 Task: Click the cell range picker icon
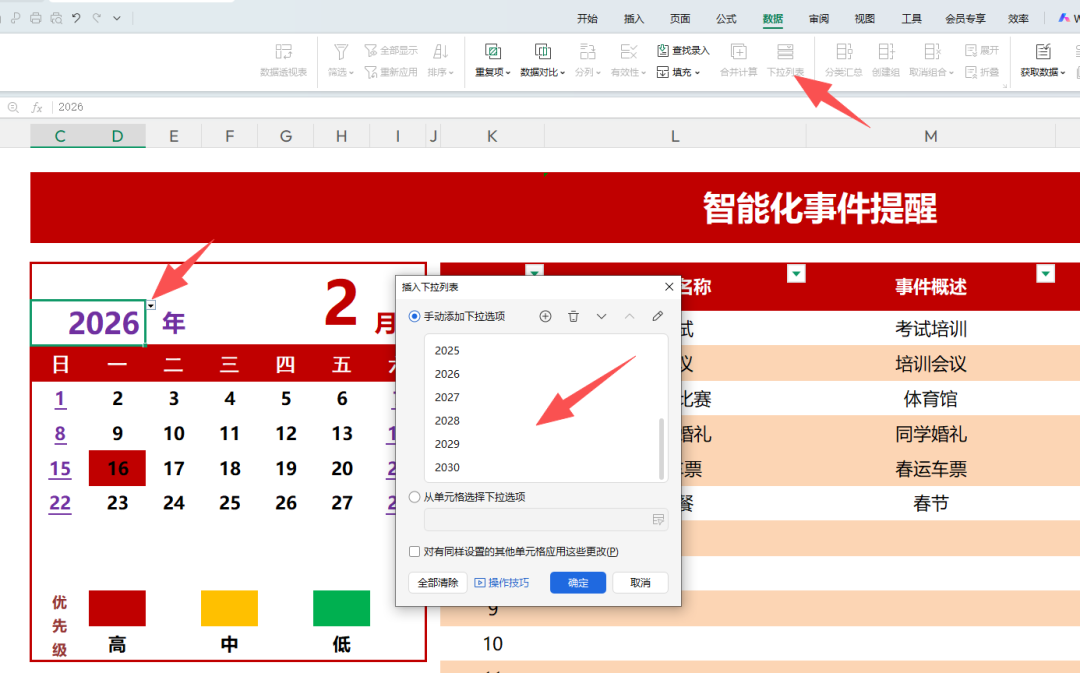click(x=658, y=519)
